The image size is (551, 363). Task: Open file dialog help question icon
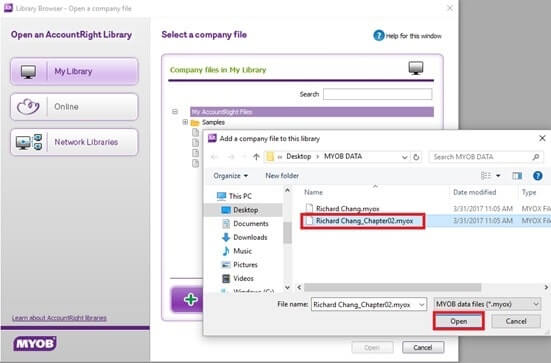point(538,176)
